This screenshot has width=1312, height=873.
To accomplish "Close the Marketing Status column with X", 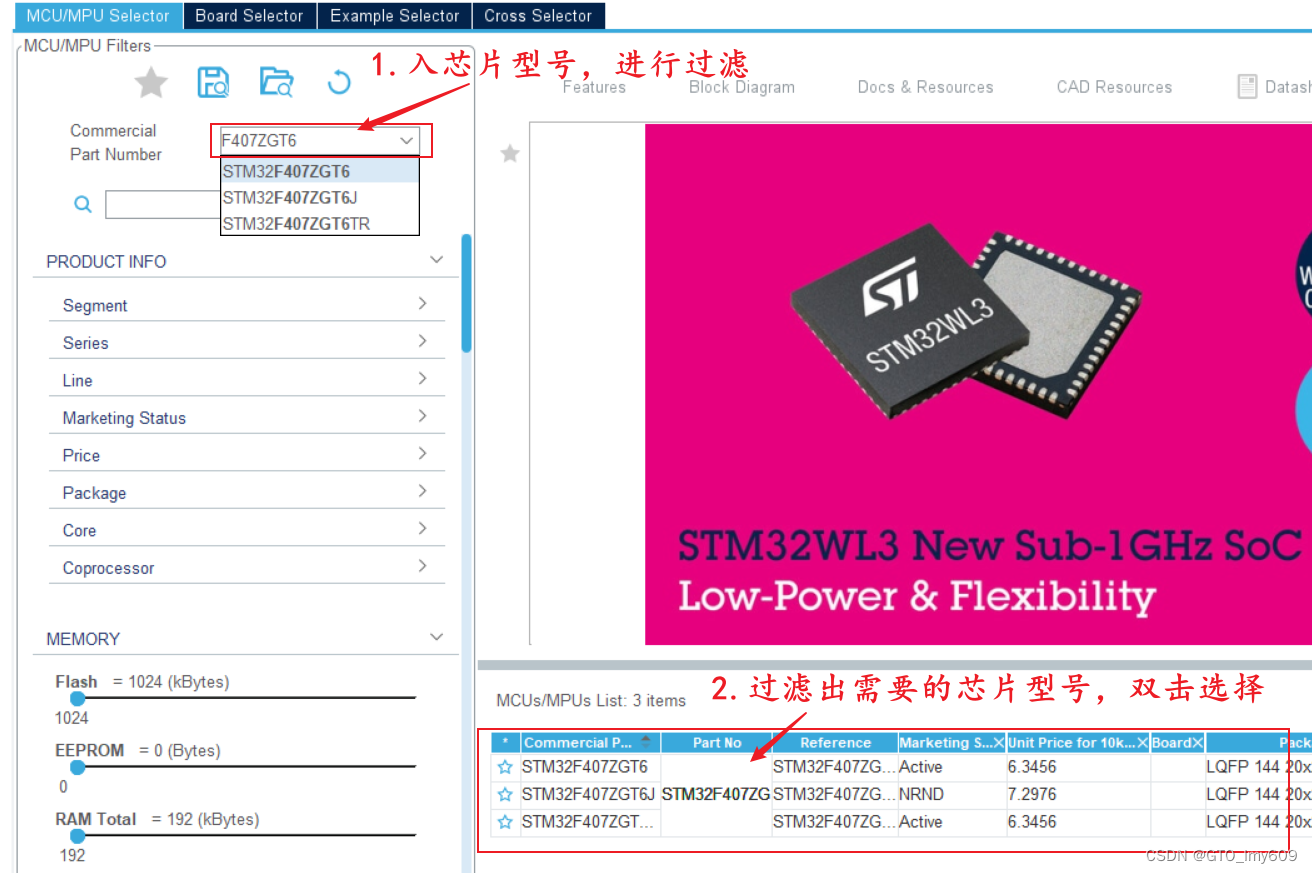I will pyautogui.click(x=998, y=743).
